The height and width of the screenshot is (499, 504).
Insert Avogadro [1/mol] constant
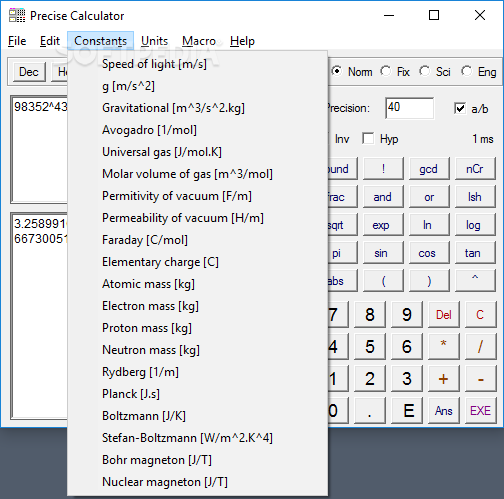click(197, 130)
